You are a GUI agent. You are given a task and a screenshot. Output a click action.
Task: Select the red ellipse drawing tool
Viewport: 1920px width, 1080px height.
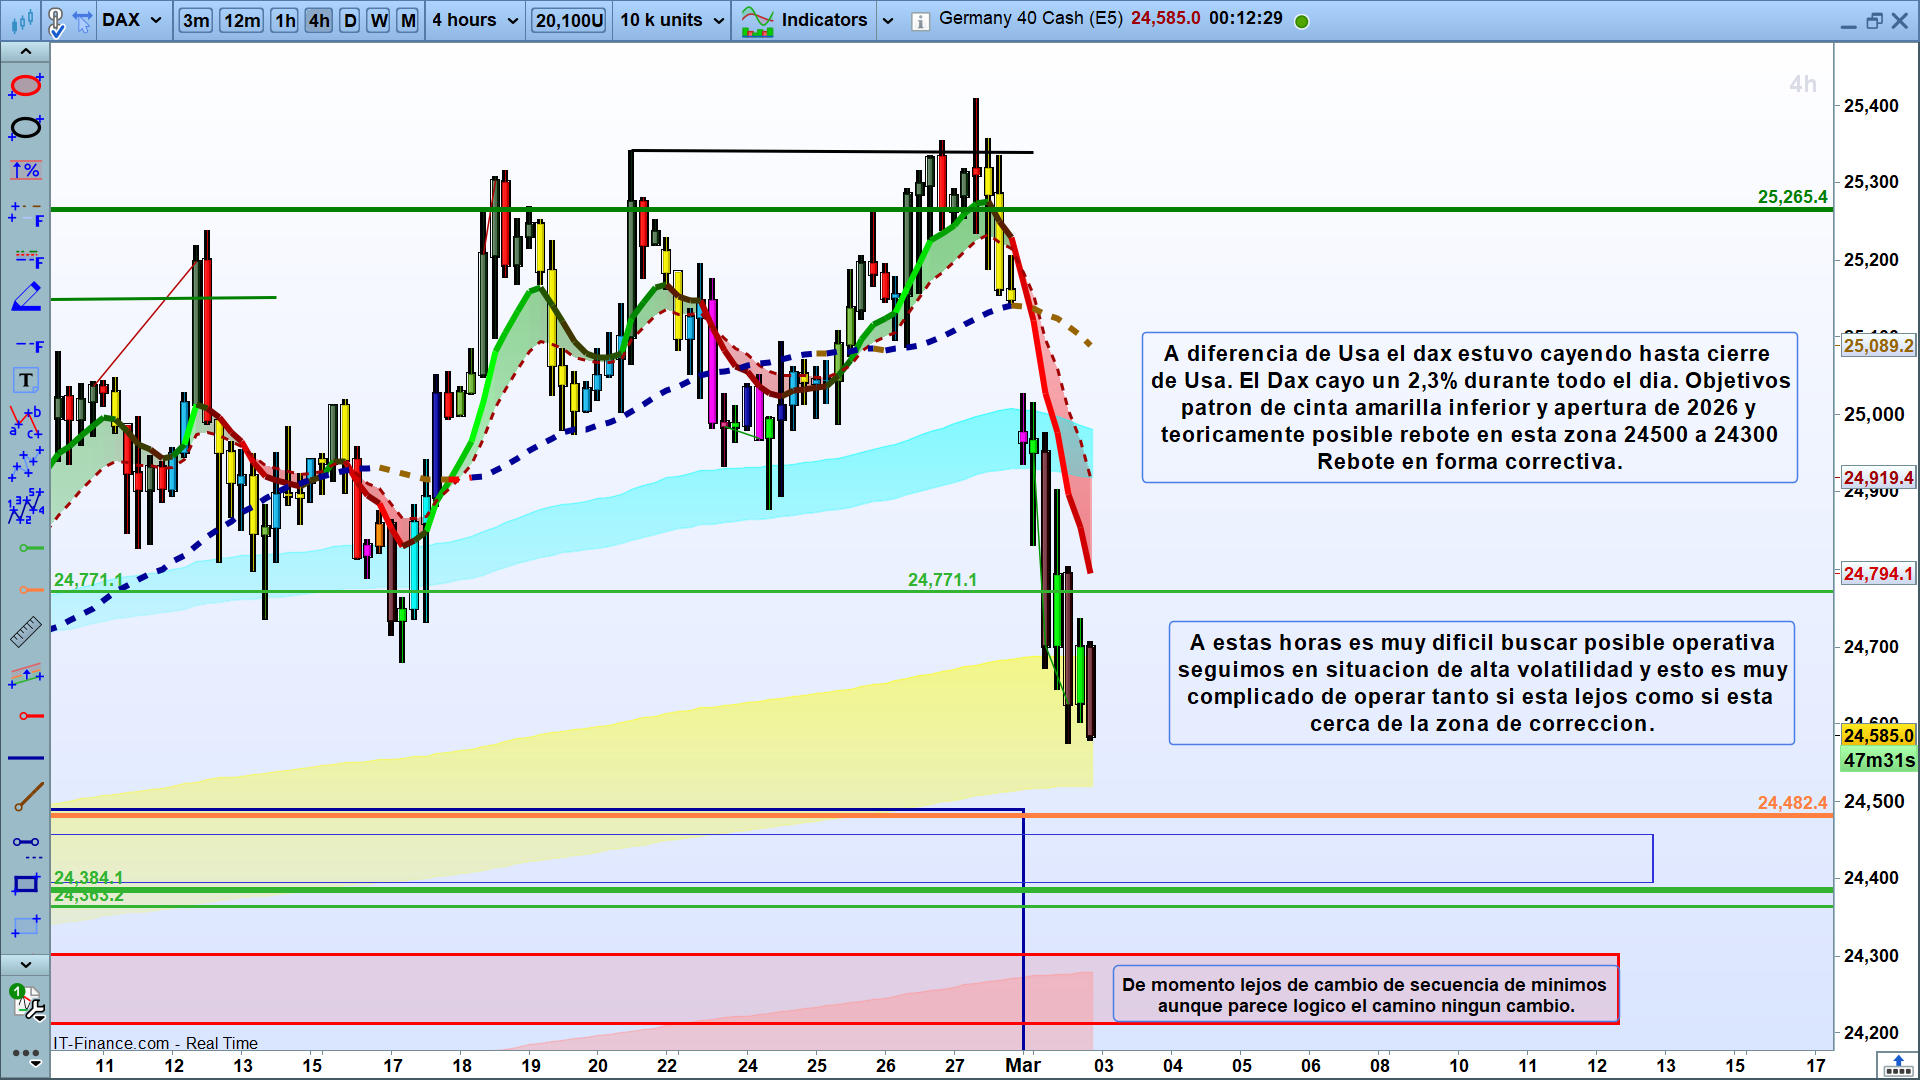pos(25,85)
